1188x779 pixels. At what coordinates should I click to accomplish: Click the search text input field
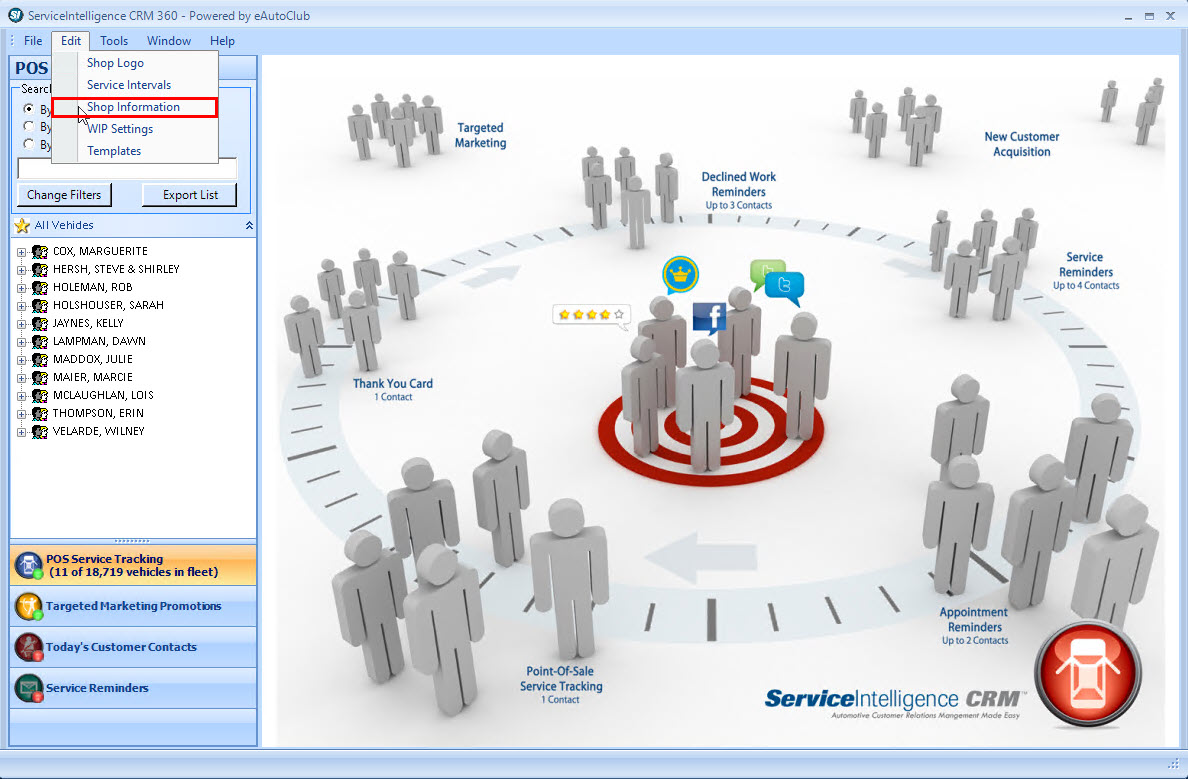click(x=127, y=168)
